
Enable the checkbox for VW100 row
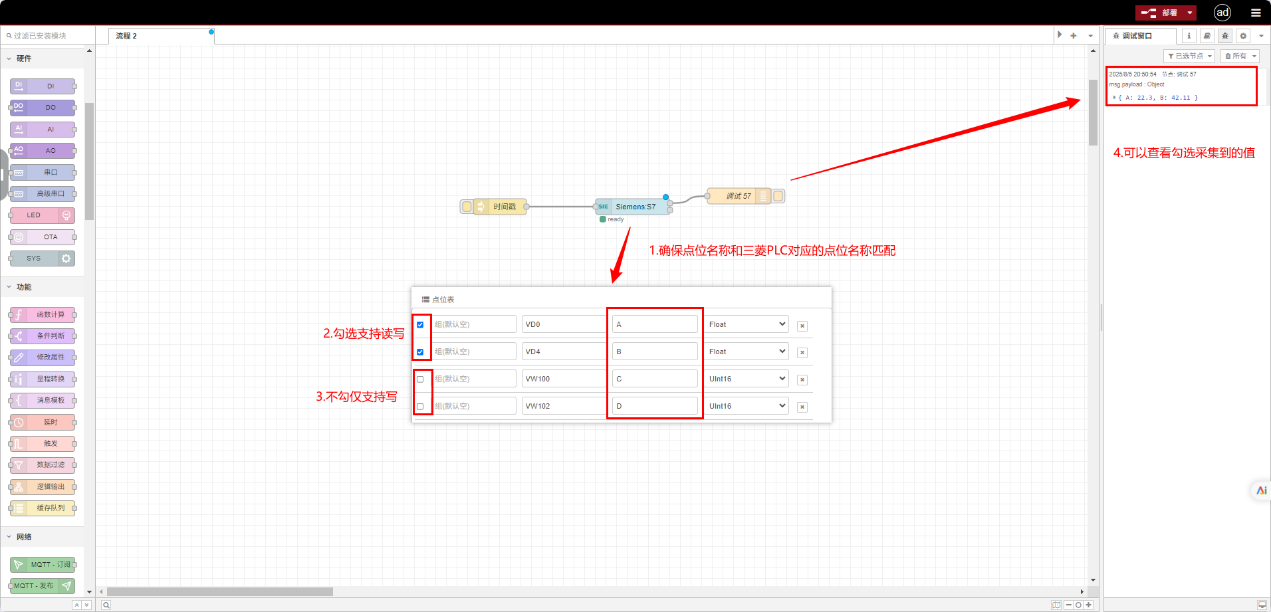point(420,379)
